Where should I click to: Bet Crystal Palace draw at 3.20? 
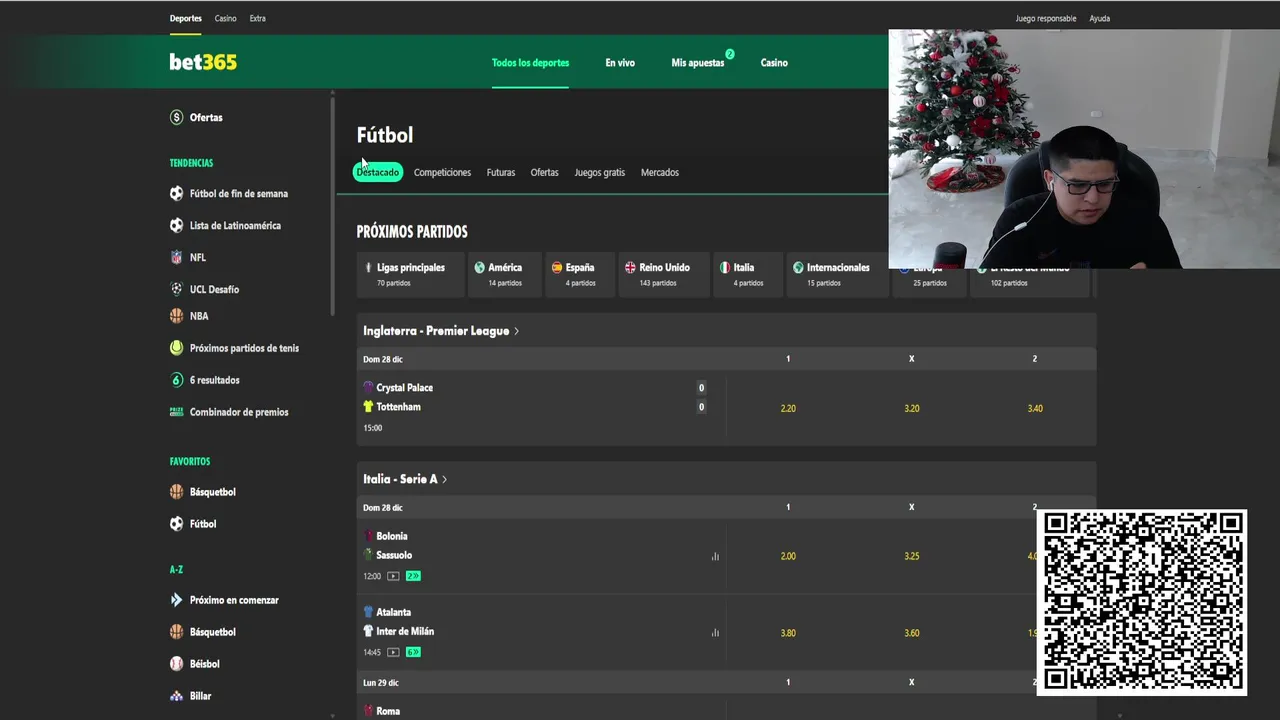[911, 408]
